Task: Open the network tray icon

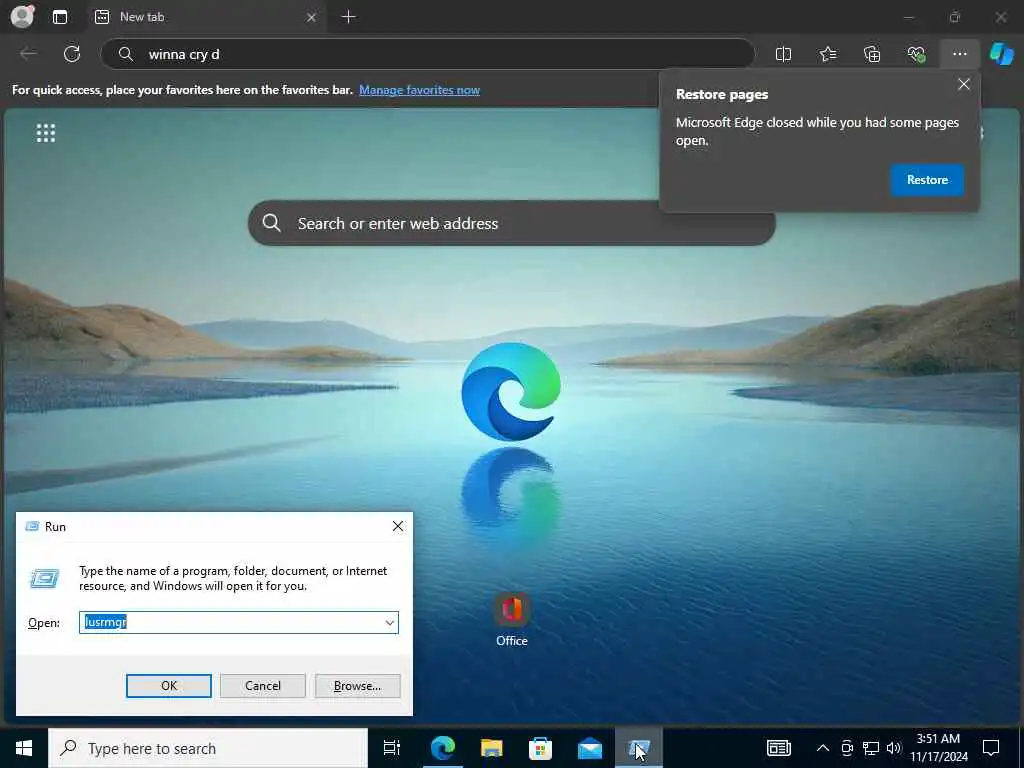Action: click(871, 748)
